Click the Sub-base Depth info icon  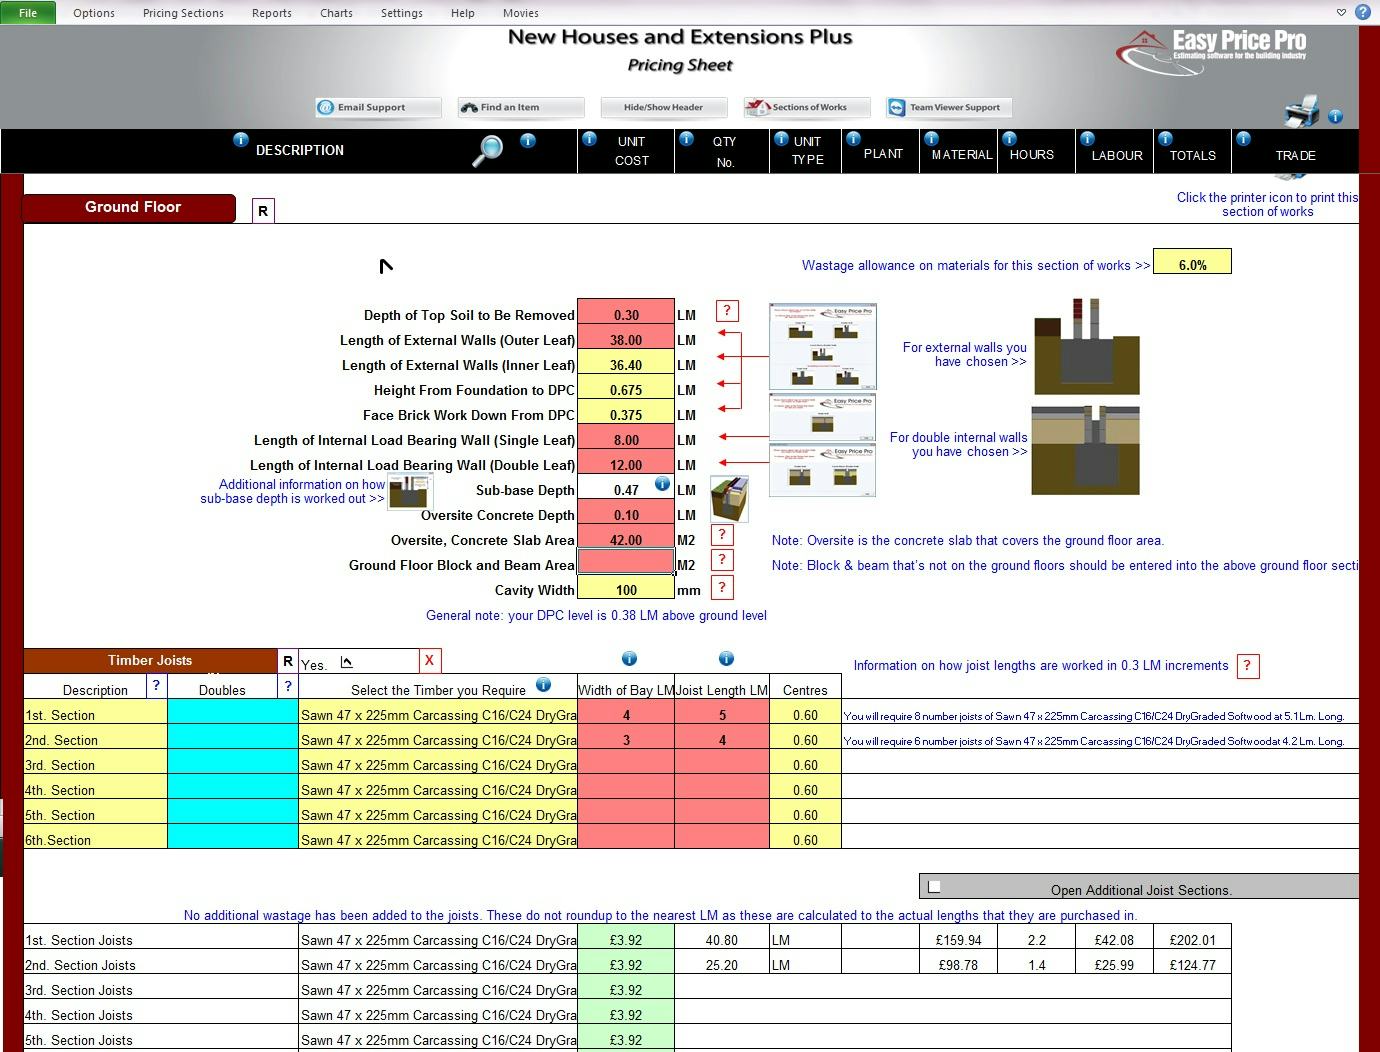pyautogui.click(x=662, y=484)
